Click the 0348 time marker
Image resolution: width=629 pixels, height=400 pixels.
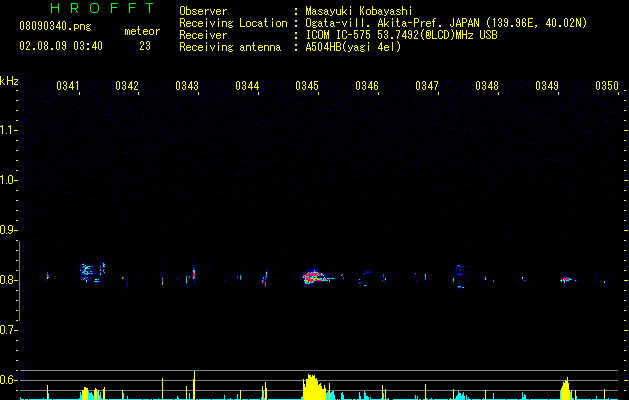[x=487, y=86]
